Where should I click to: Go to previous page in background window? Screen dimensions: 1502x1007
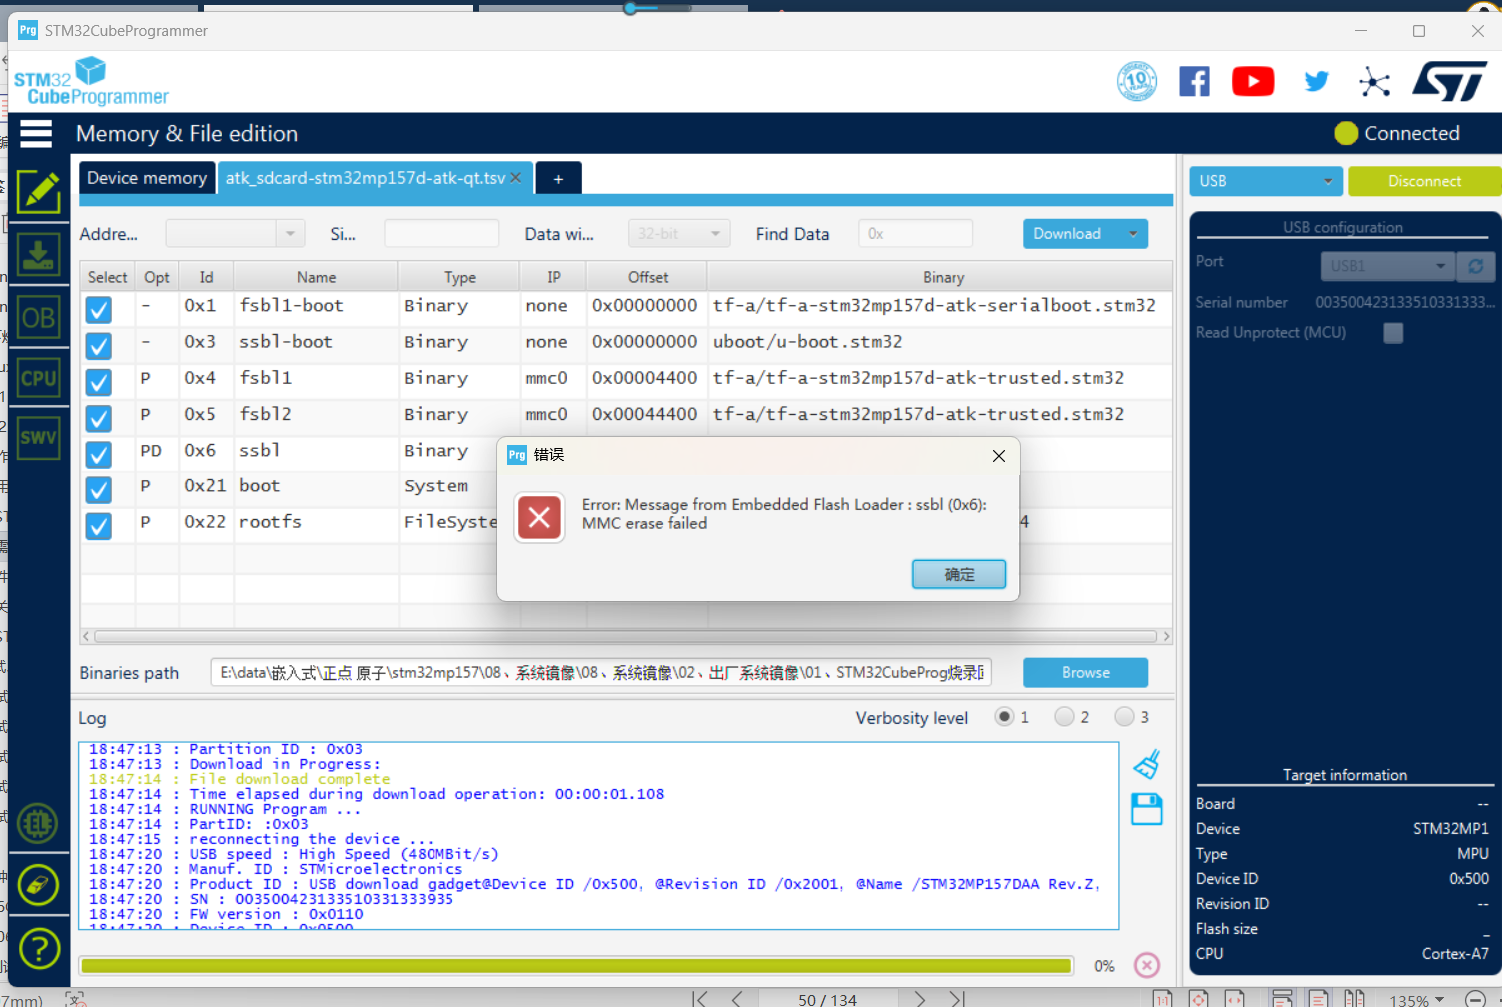pos(737,999)
